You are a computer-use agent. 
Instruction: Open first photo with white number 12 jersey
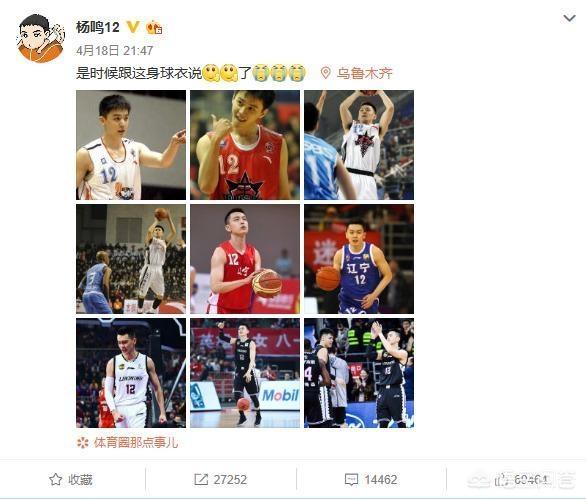tap(131, 145)
